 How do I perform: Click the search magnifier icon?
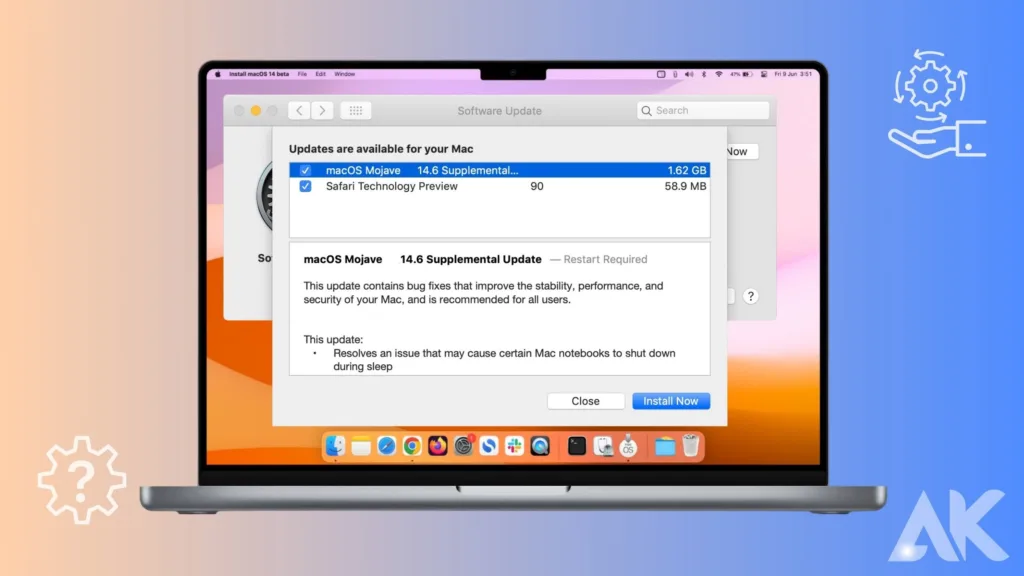(x=647, y=111)
